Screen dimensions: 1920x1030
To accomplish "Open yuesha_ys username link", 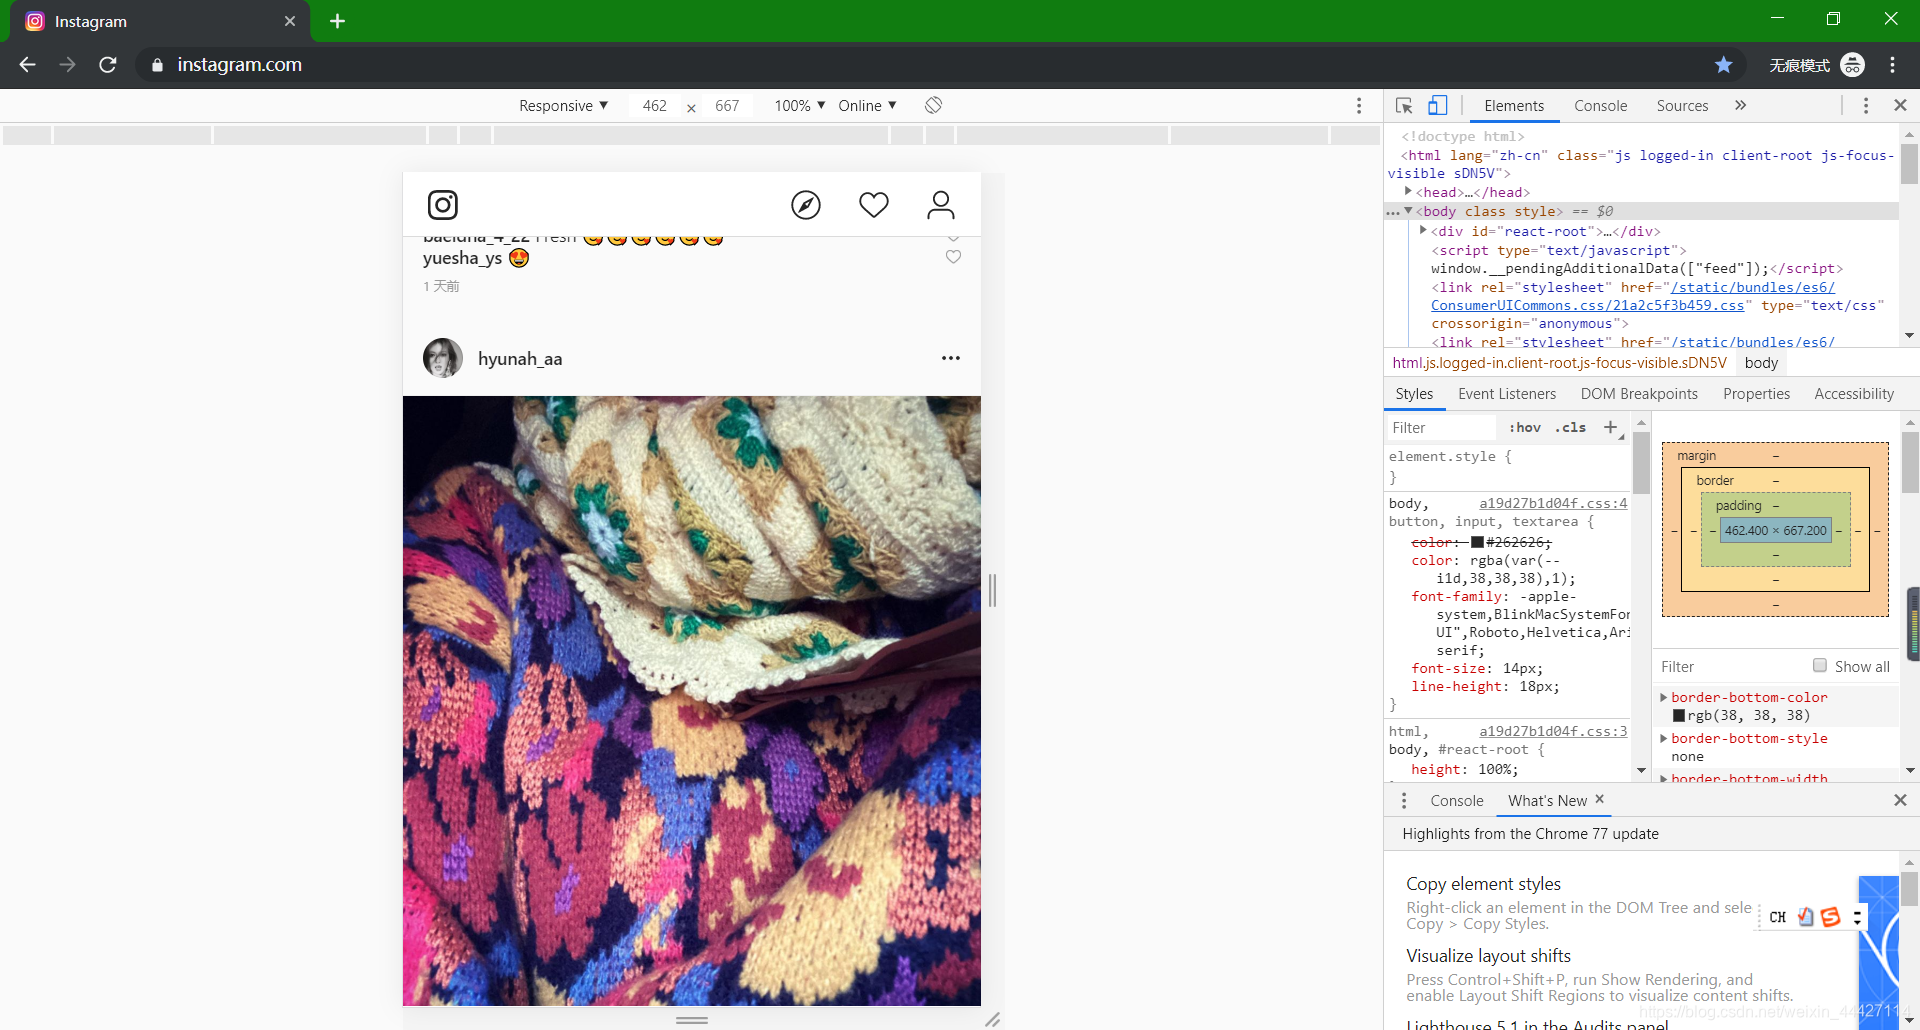I will [462, 258].
